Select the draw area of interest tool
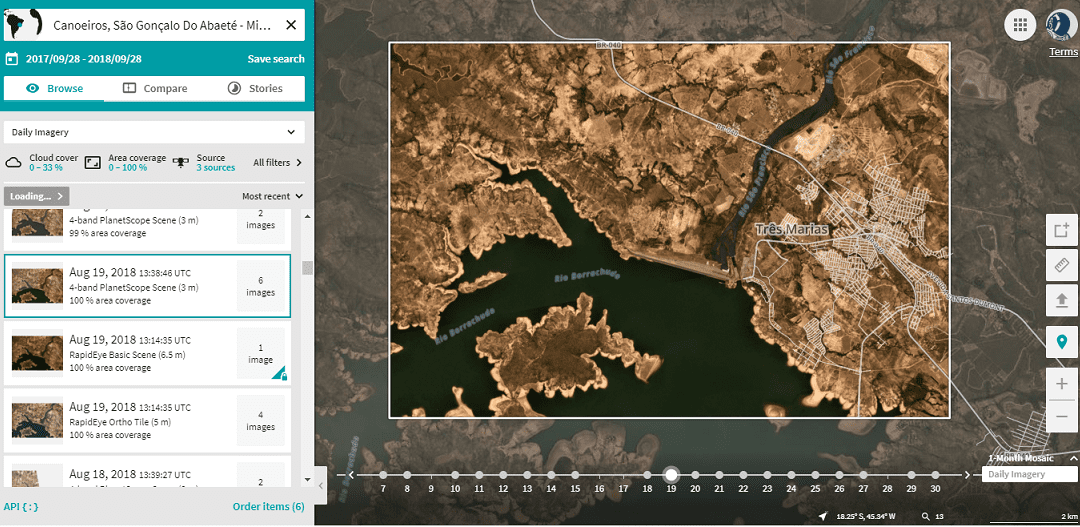The height and width of the screenshot is (527, 1080). click(1061, 231)
